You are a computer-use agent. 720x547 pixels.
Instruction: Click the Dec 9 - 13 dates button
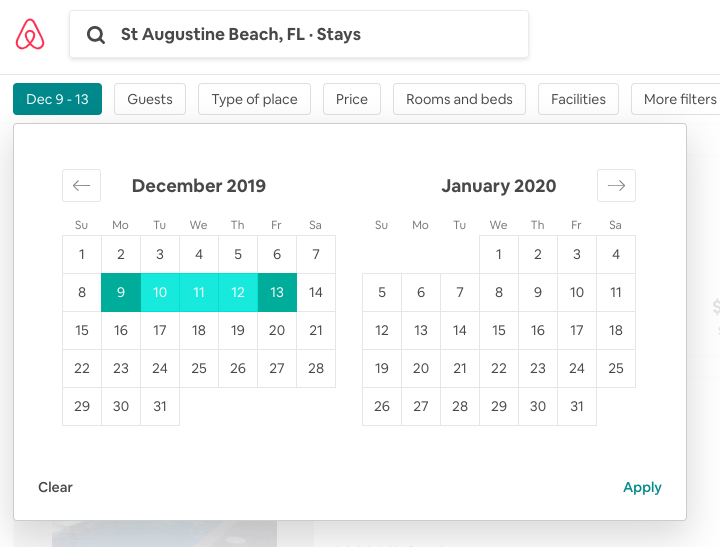click(x=57, y=99)
